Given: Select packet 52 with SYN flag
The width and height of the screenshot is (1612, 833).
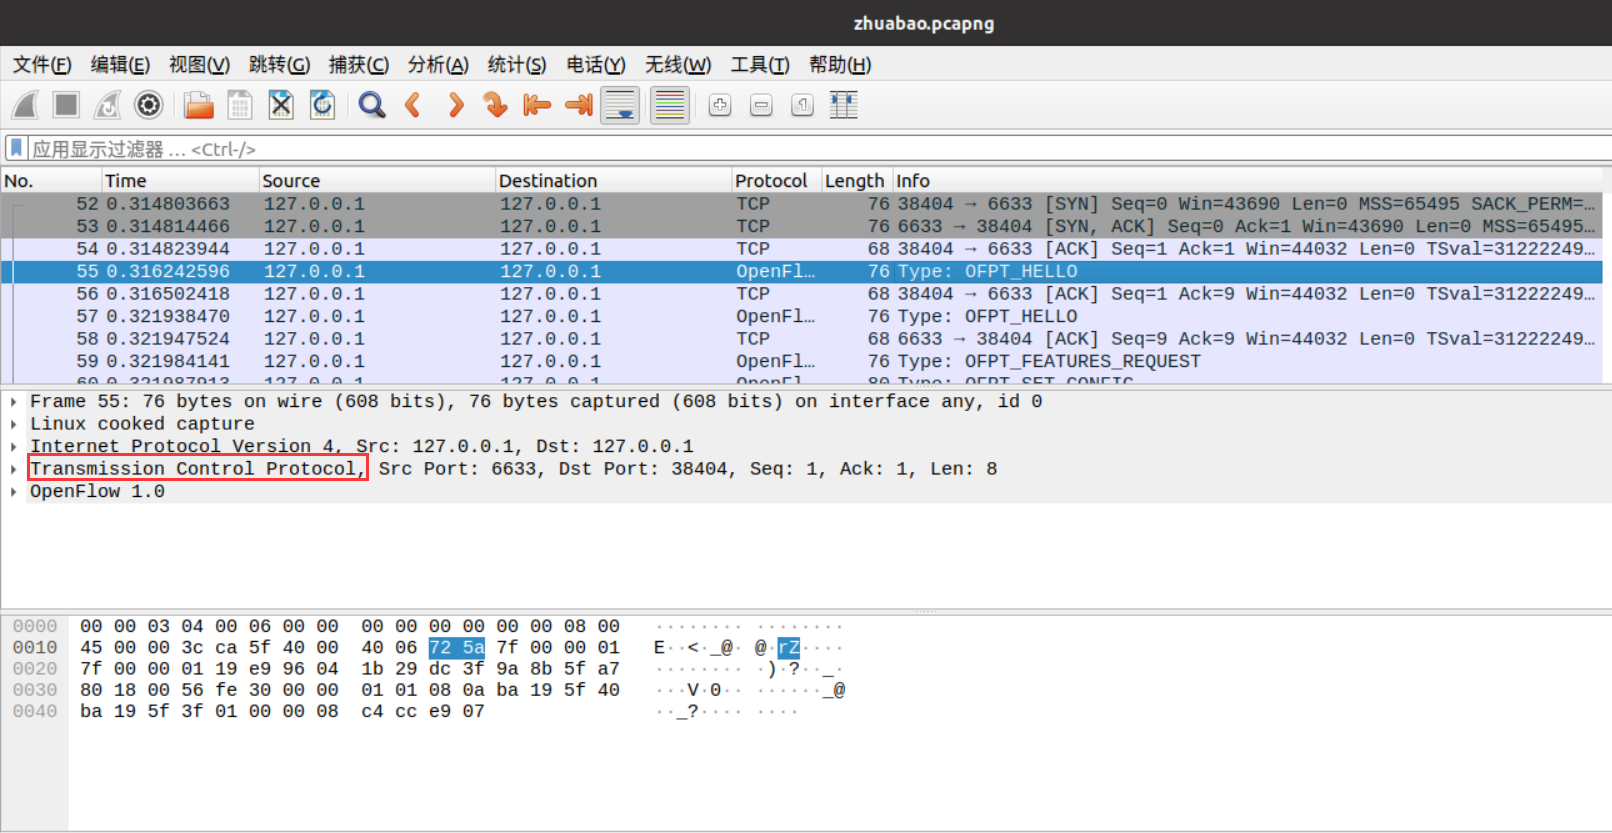Looking at the screenshot, I should click(801, 204).
